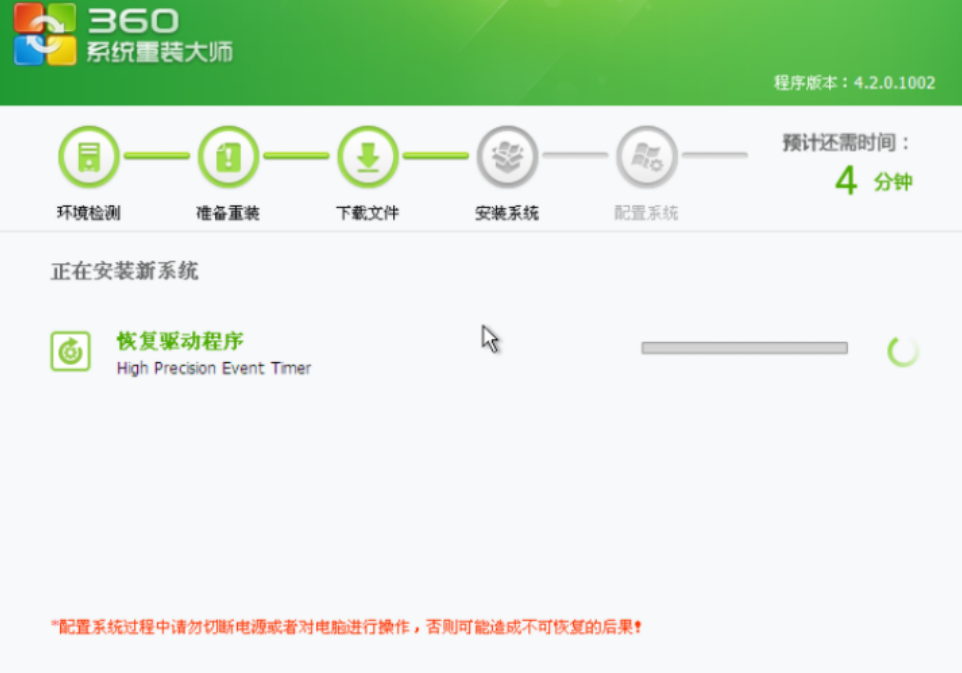Select the 配置系统 step icon

point(647,156)
